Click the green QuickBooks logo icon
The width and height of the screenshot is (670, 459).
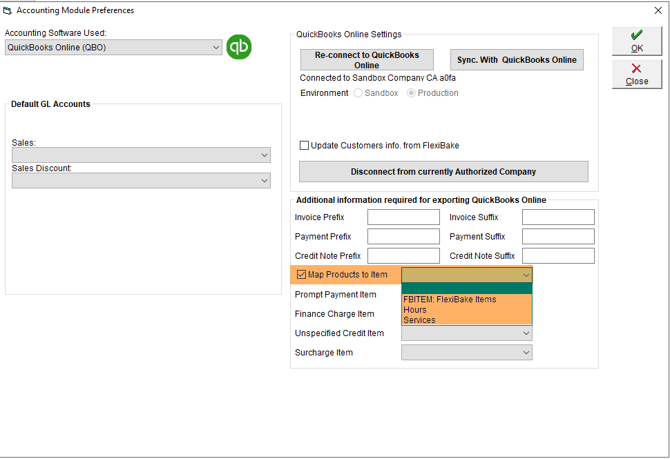point(239,47)
